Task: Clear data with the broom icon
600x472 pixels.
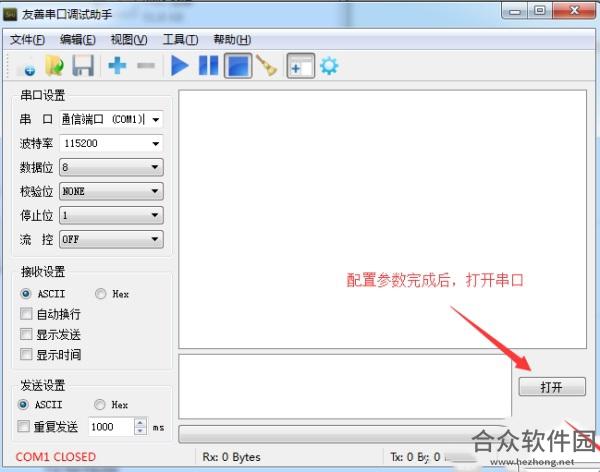Action: (x=267, y=65)
